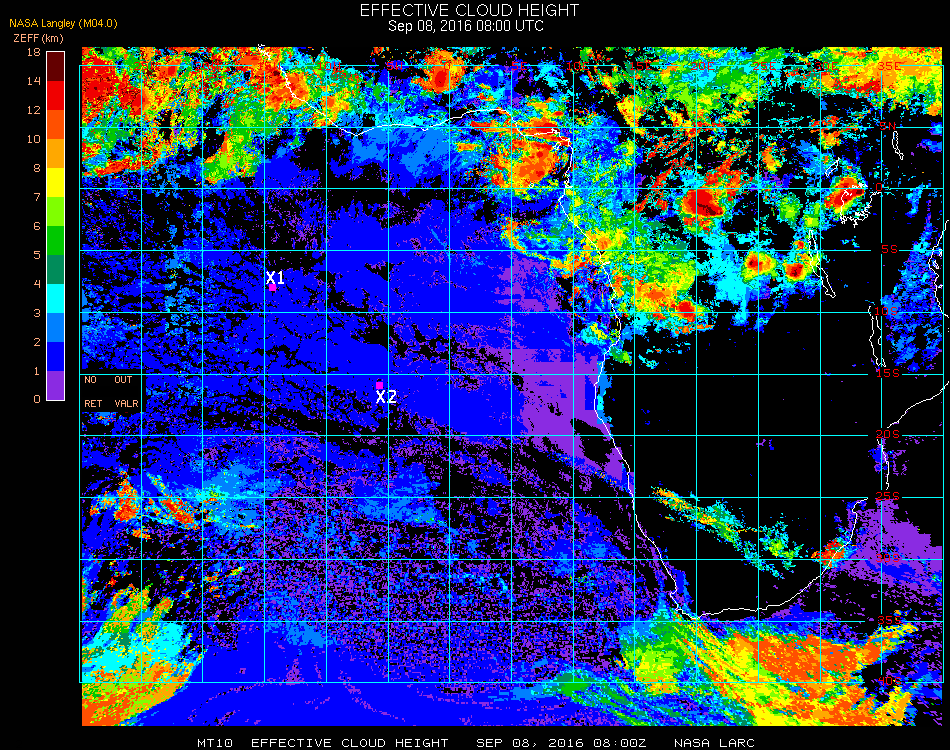
Task: Click the 'Sep 08, 2016 08:00 UTC' date text
Action: coord(466,26)
